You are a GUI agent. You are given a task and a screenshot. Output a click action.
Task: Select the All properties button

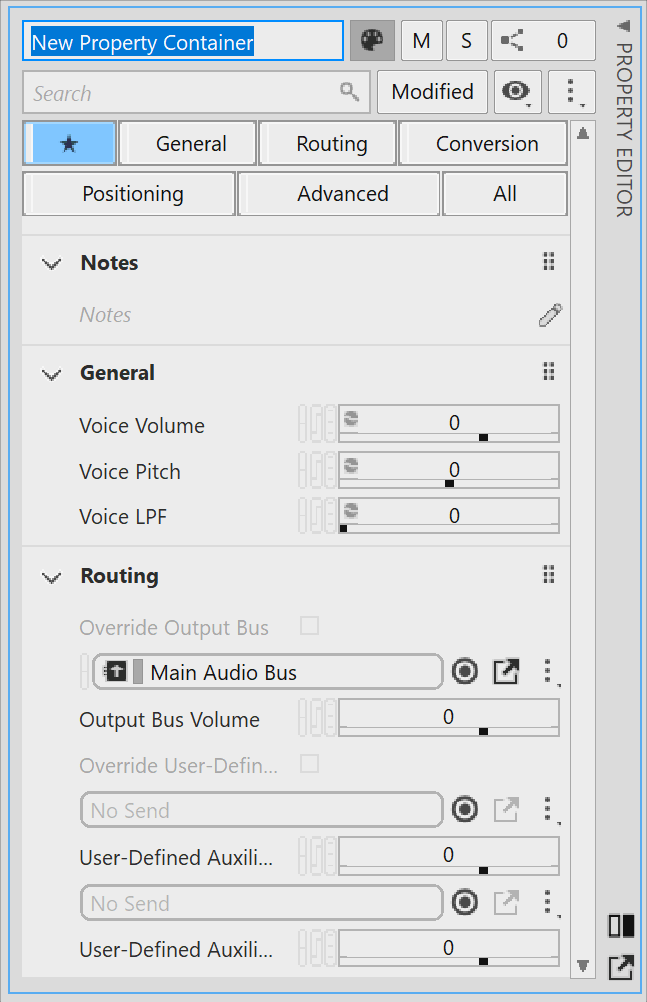(x=505, y=194)
